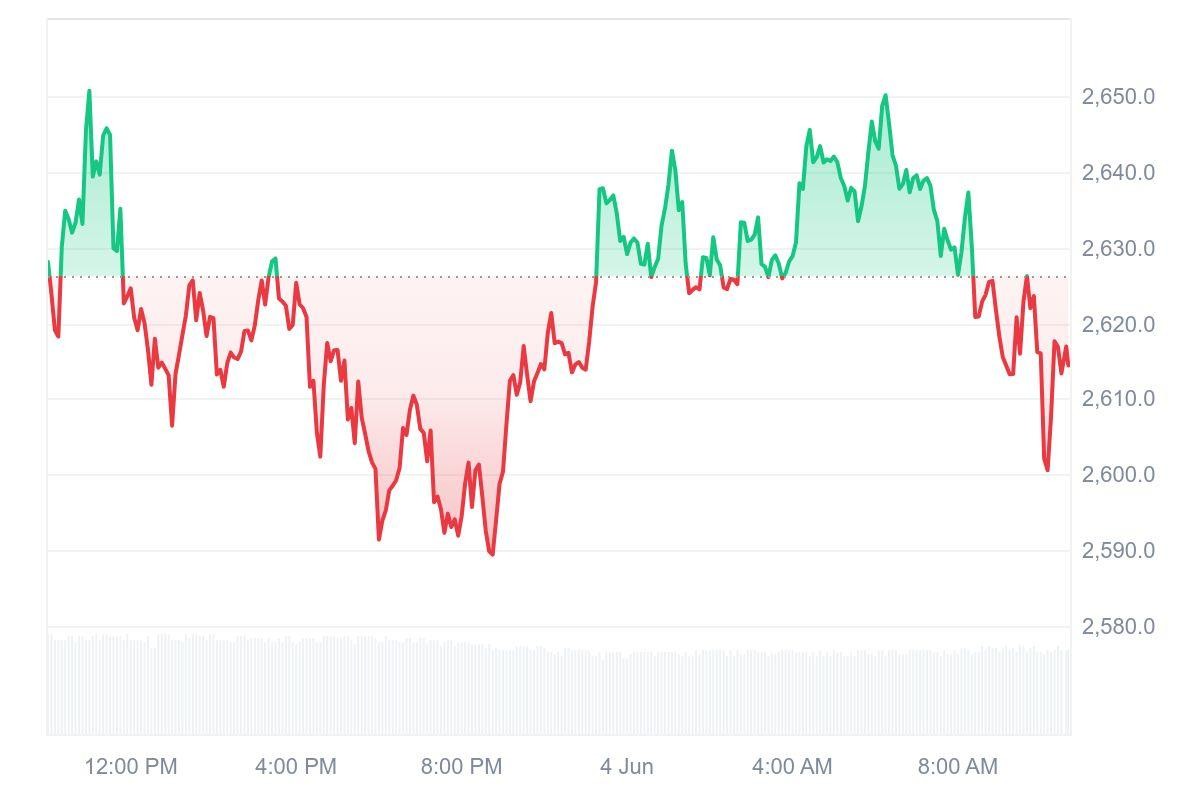Image resolution: width=1200 pixels, height=800 pixels.
Task: Click the 2,590.0 price axis label
Action: tap(1118, 551)
